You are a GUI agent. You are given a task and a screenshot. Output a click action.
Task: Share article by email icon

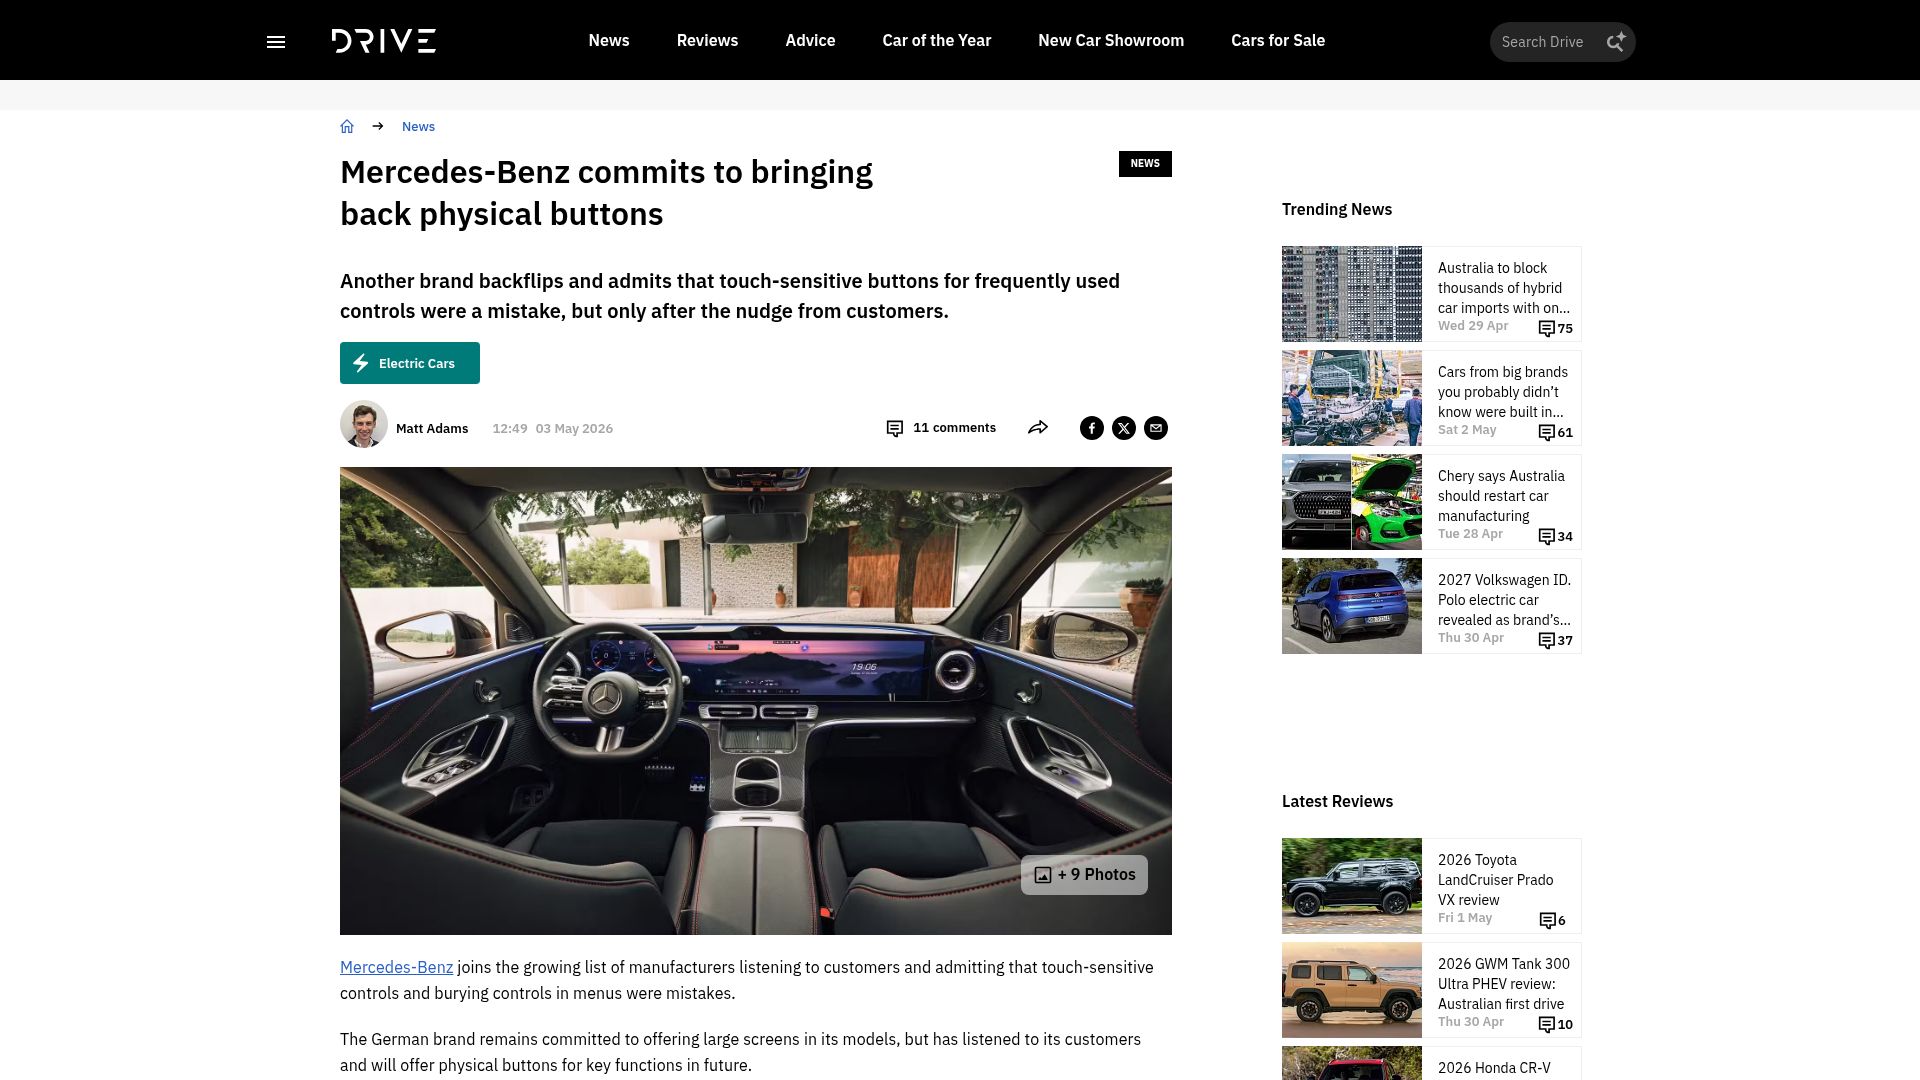click(x=1156, y=428)
